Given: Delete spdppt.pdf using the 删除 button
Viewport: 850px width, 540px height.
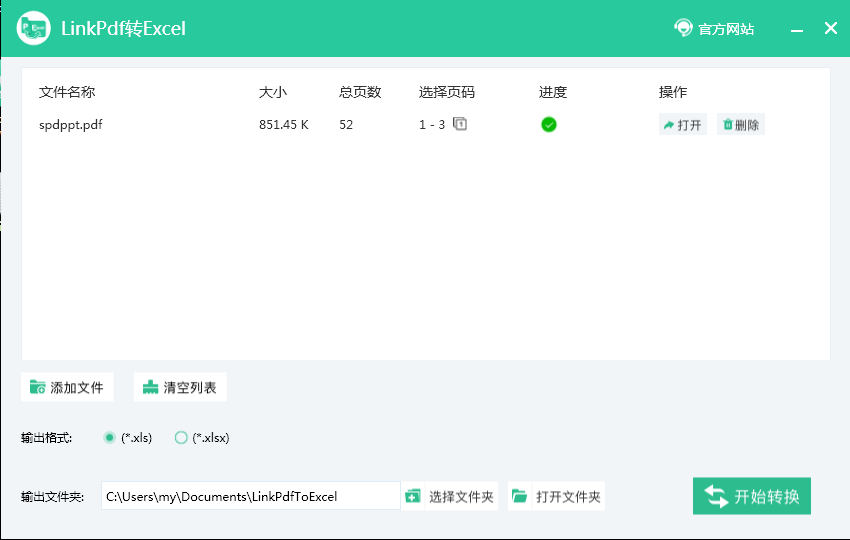Looking at the screenshot, I should pyautogui.click(x=740, y=125).
